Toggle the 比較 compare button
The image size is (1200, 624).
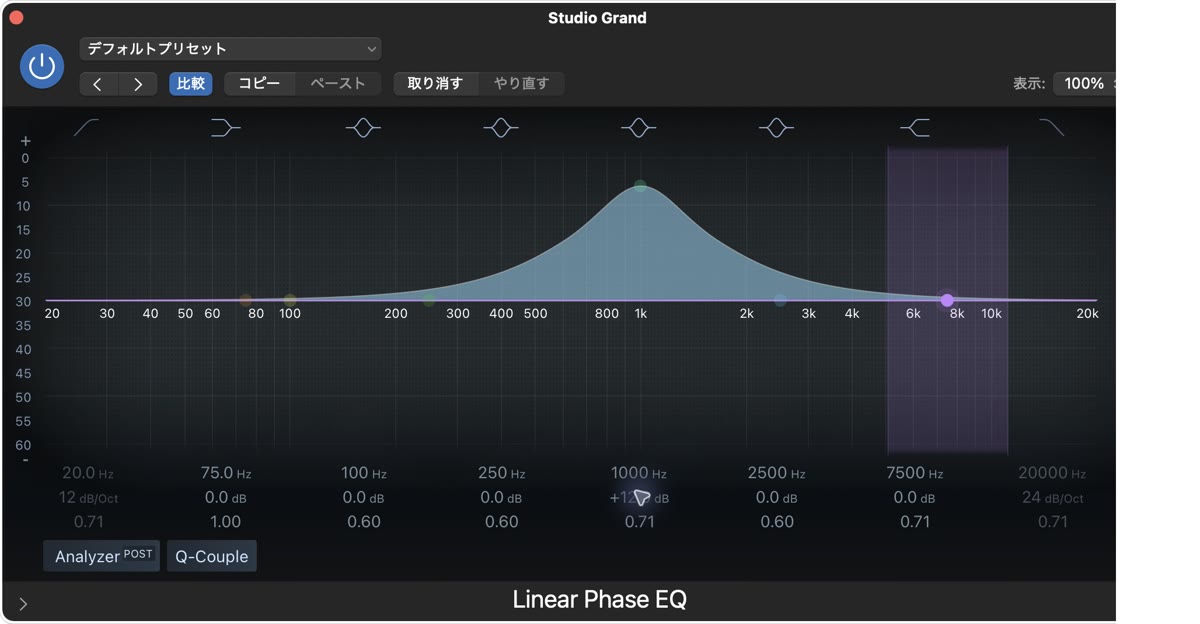pyautogui.click(x=190, y=84)
